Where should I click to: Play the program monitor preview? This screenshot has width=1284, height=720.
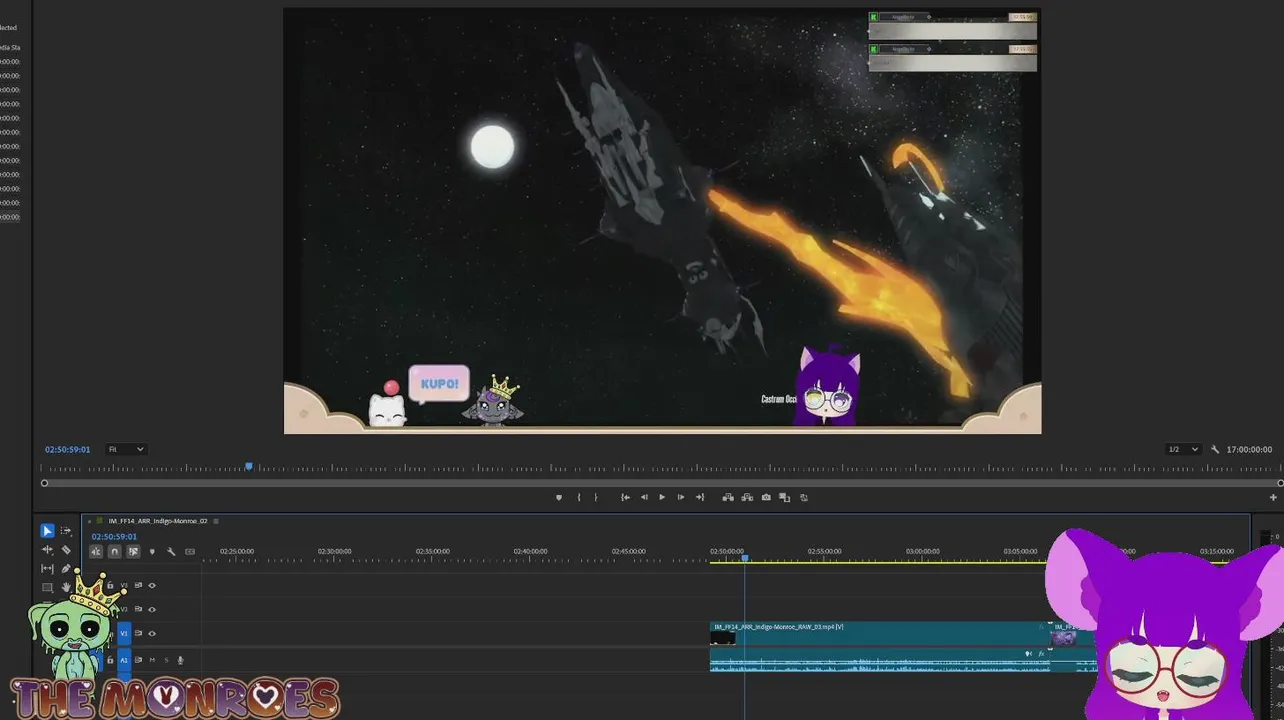tap(661, 497)
